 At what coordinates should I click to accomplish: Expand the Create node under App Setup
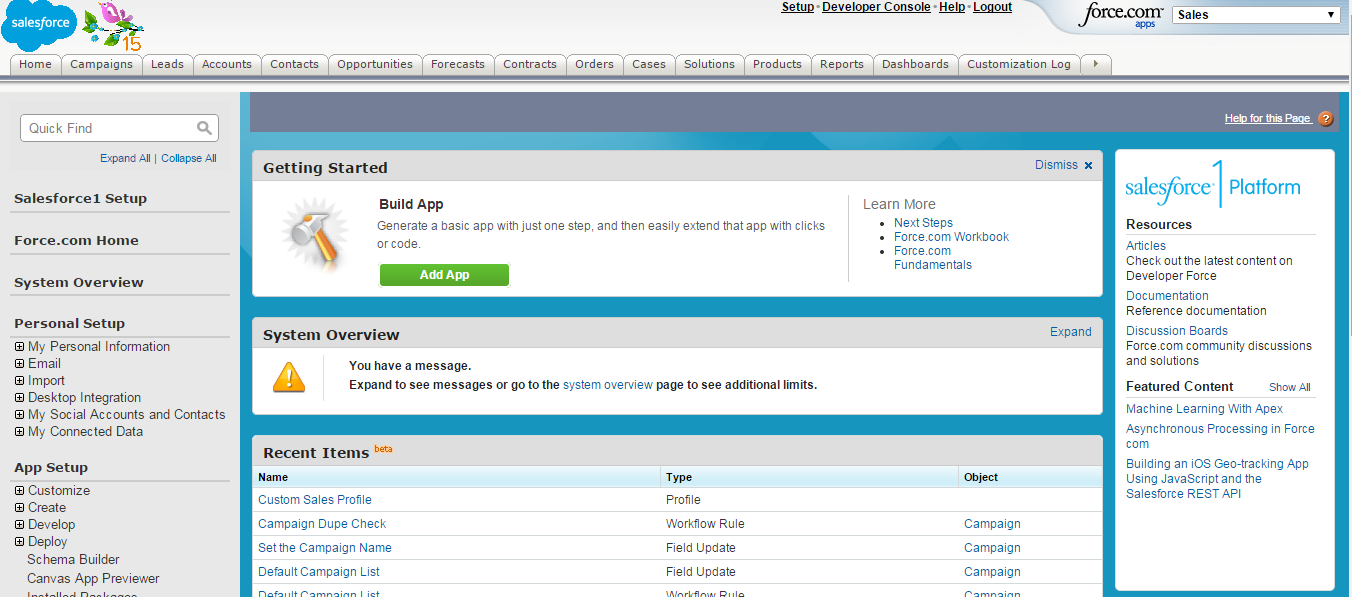19,508
